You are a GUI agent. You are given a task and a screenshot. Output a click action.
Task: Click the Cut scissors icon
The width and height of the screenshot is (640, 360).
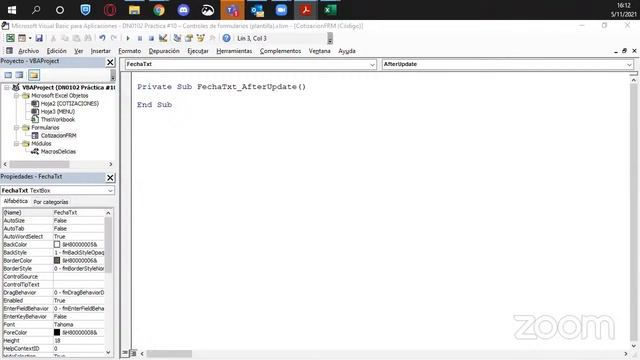[53, 38]
